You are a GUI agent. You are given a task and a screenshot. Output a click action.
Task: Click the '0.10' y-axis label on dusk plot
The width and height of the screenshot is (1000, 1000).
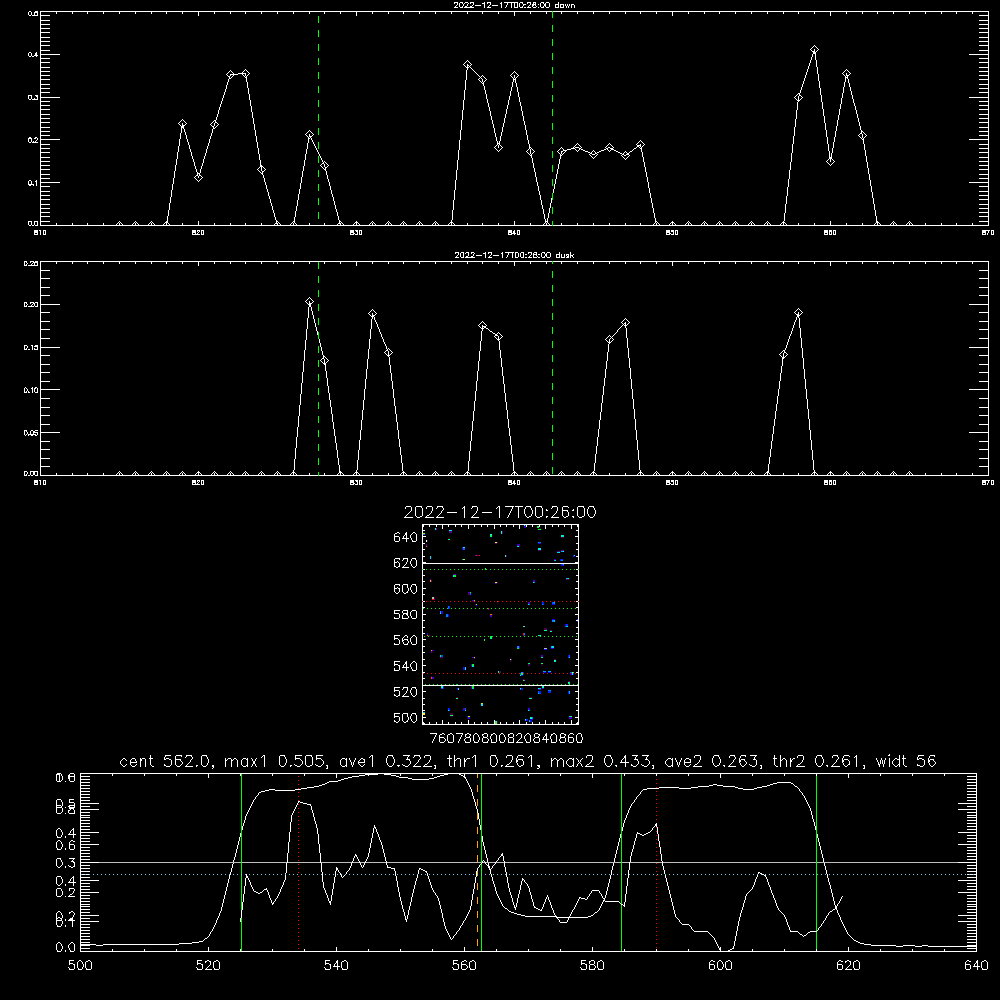[x=31, y=390]
